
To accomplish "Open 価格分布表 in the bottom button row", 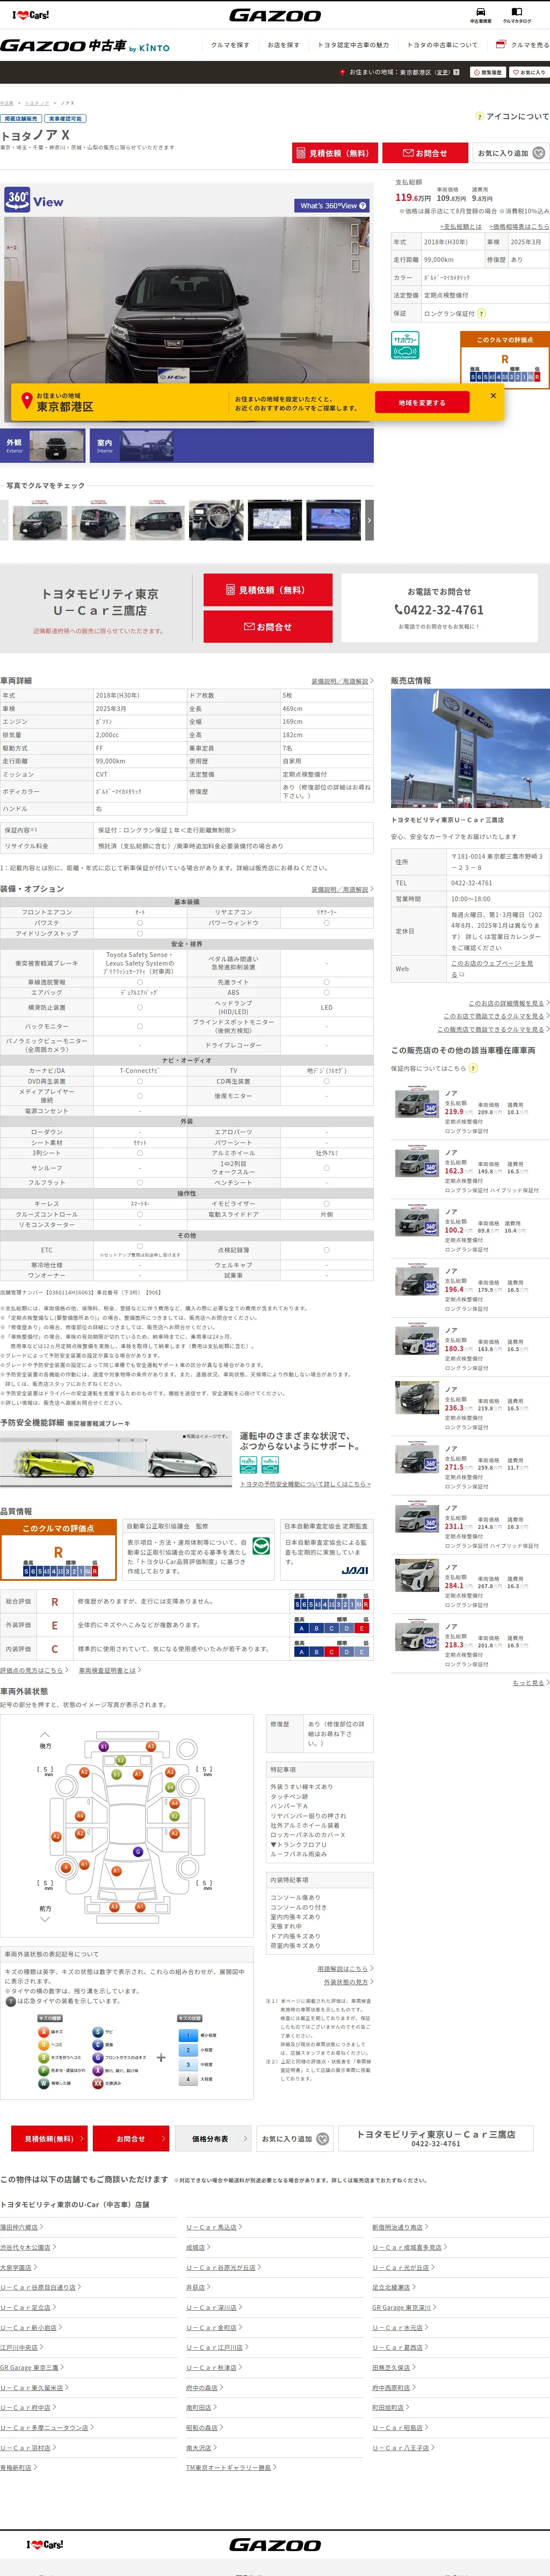I will (214, 2139).
